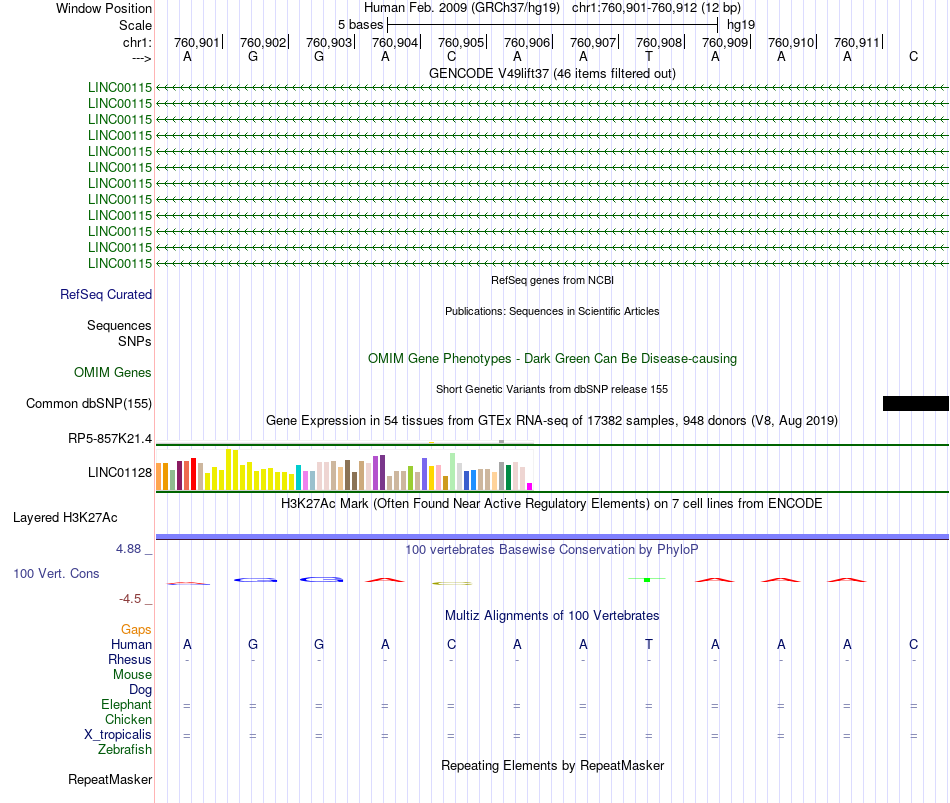The width and height of the screenshot is (950, 803).
Task: Click the 760,911 position label
Action: [857, 42]
